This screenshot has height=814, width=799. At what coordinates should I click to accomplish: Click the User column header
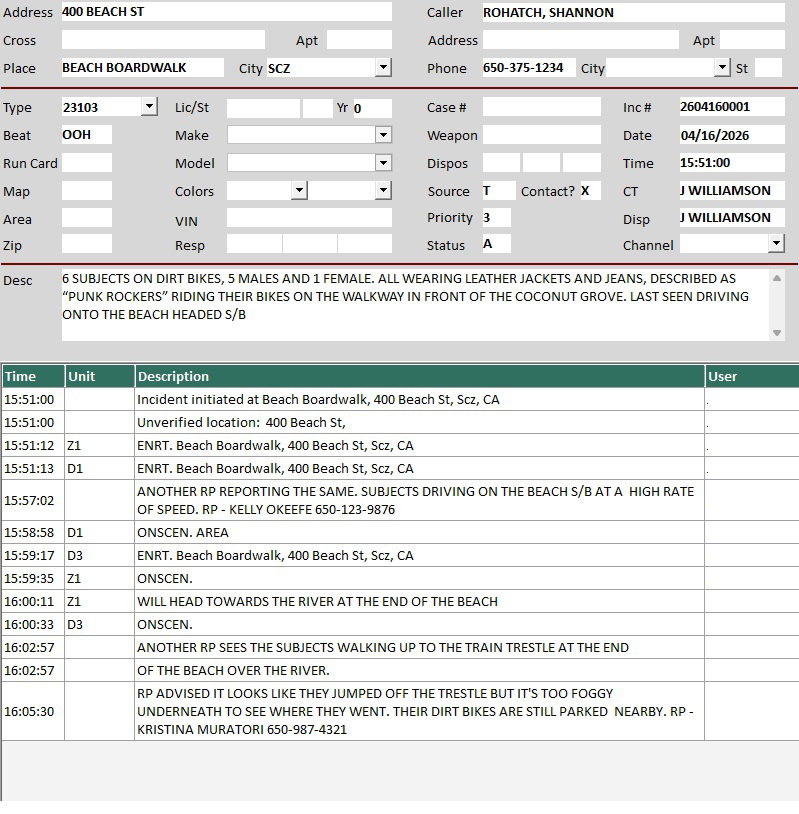(750, 376)
